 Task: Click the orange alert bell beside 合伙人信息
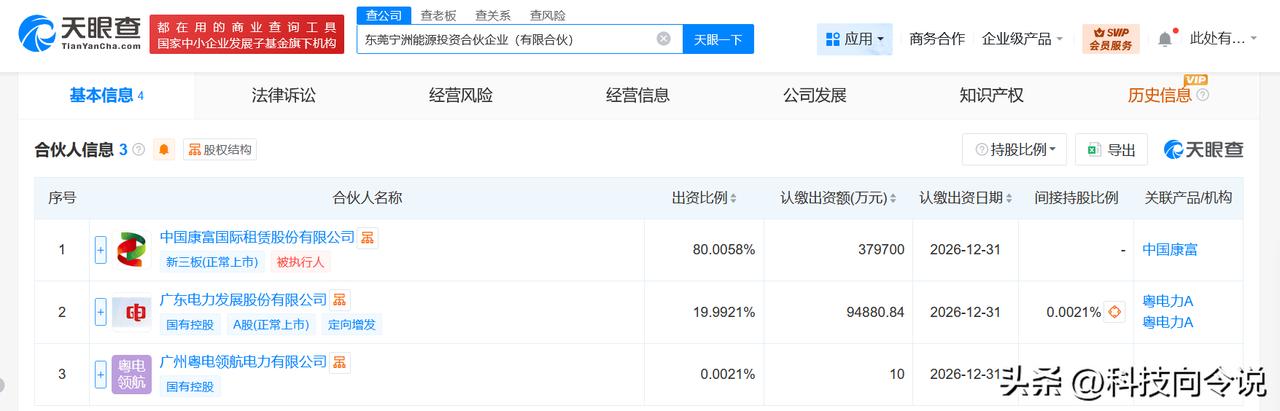[165, 150]
